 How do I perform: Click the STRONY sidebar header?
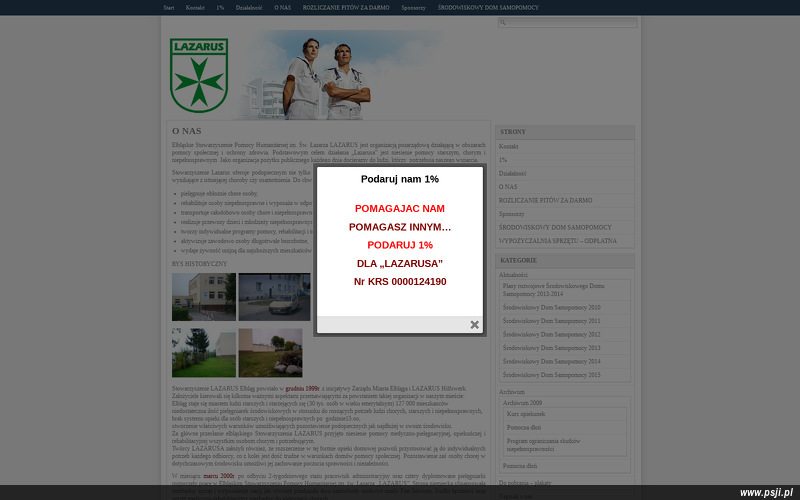[565, 132]
